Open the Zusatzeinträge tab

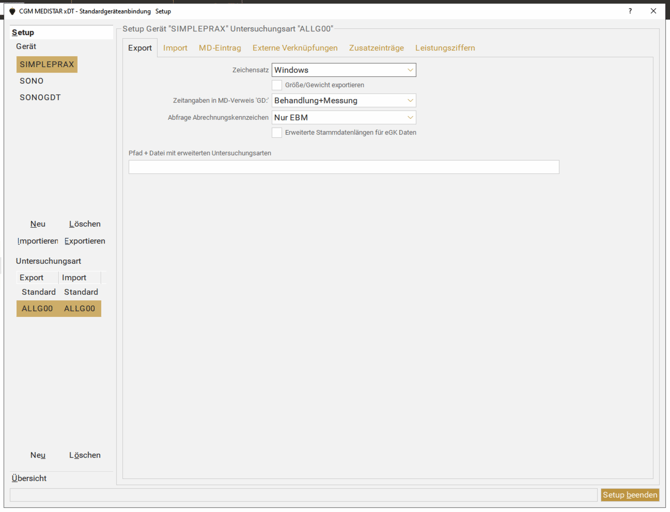376,48
